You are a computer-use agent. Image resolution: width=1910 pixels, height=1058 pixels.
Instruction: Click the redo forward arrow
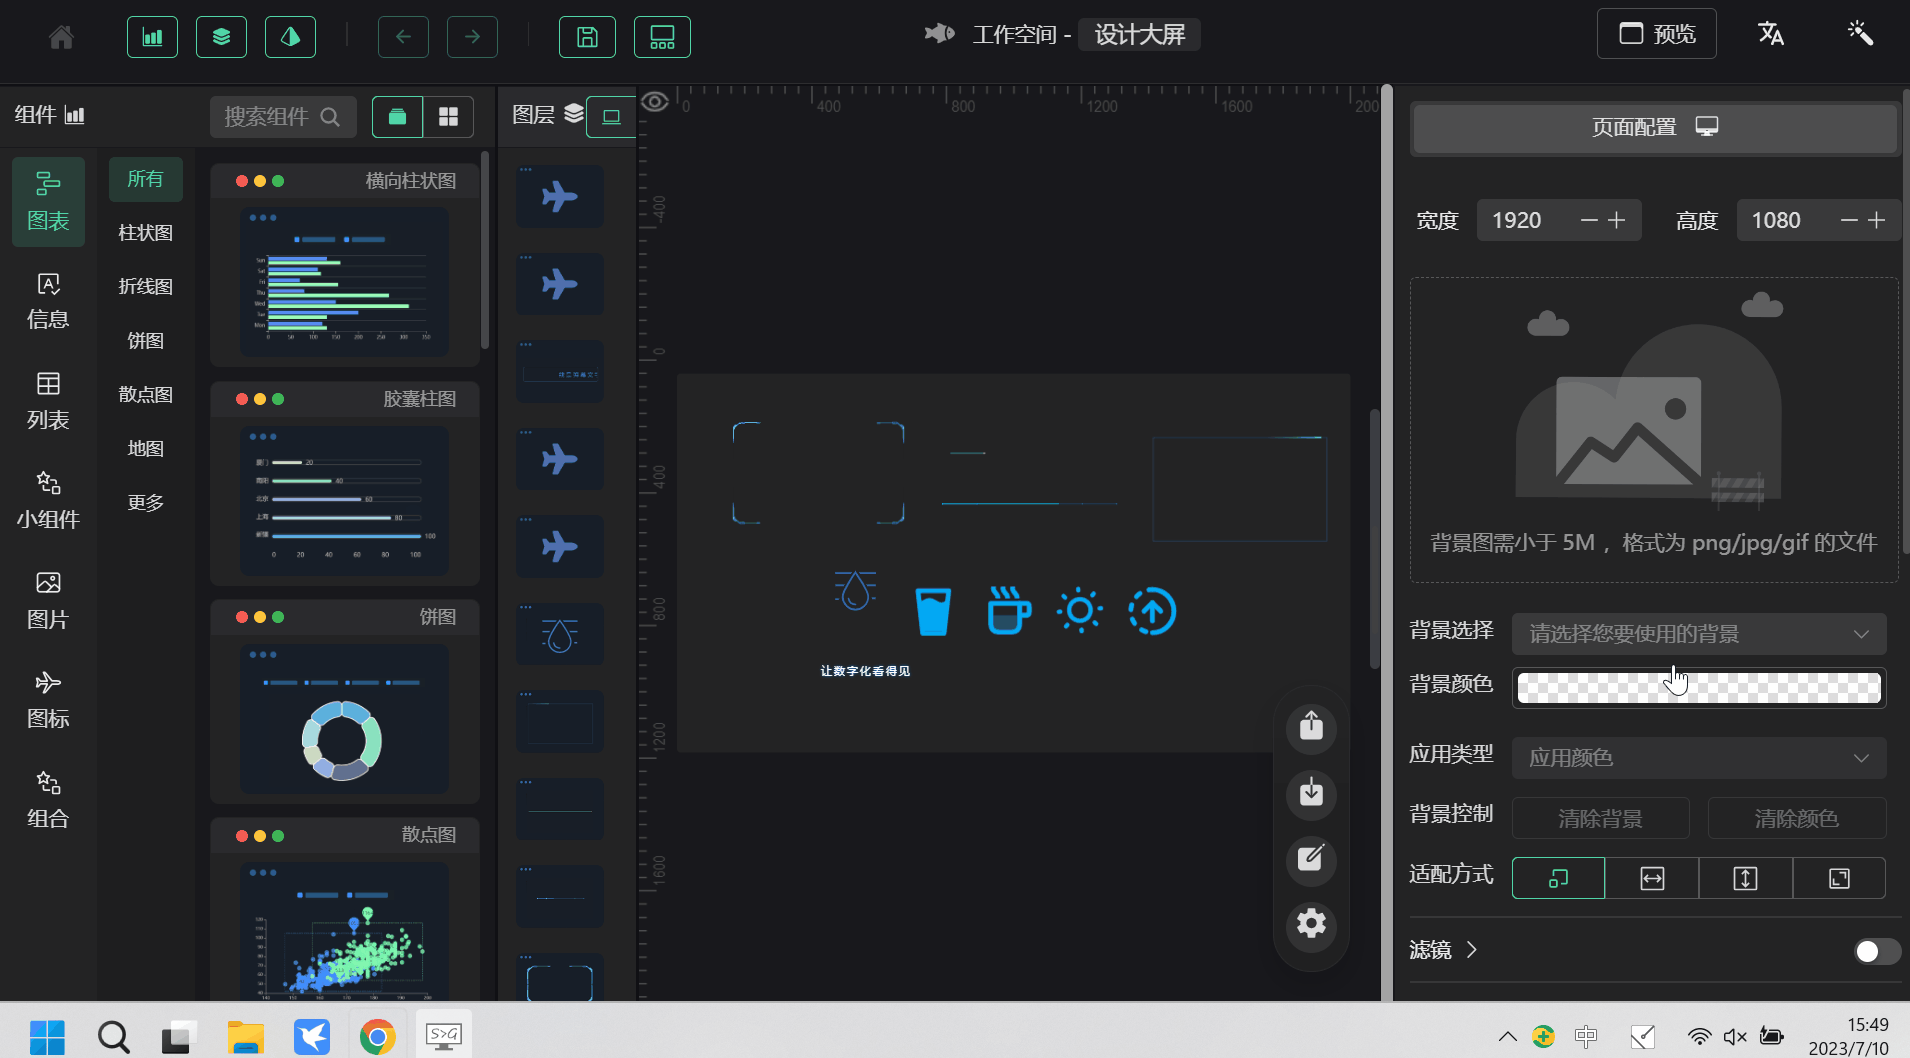(x=472, y=37)
